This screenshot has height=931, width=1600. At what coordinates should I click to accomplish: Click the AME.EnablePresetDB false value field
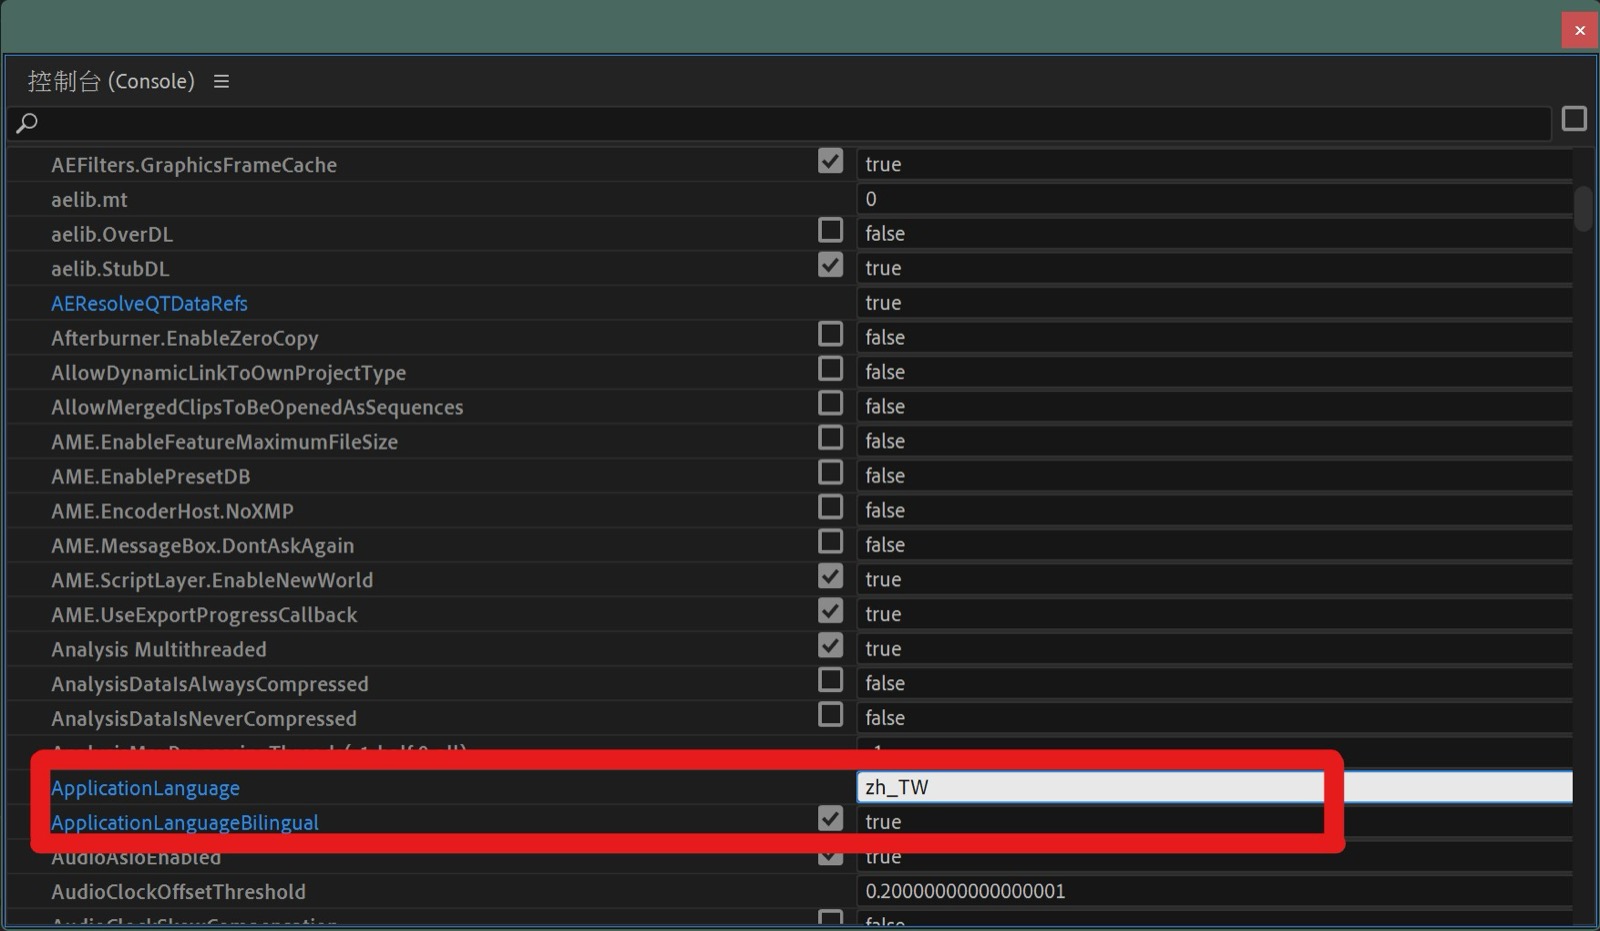(x=1214, y=476)
